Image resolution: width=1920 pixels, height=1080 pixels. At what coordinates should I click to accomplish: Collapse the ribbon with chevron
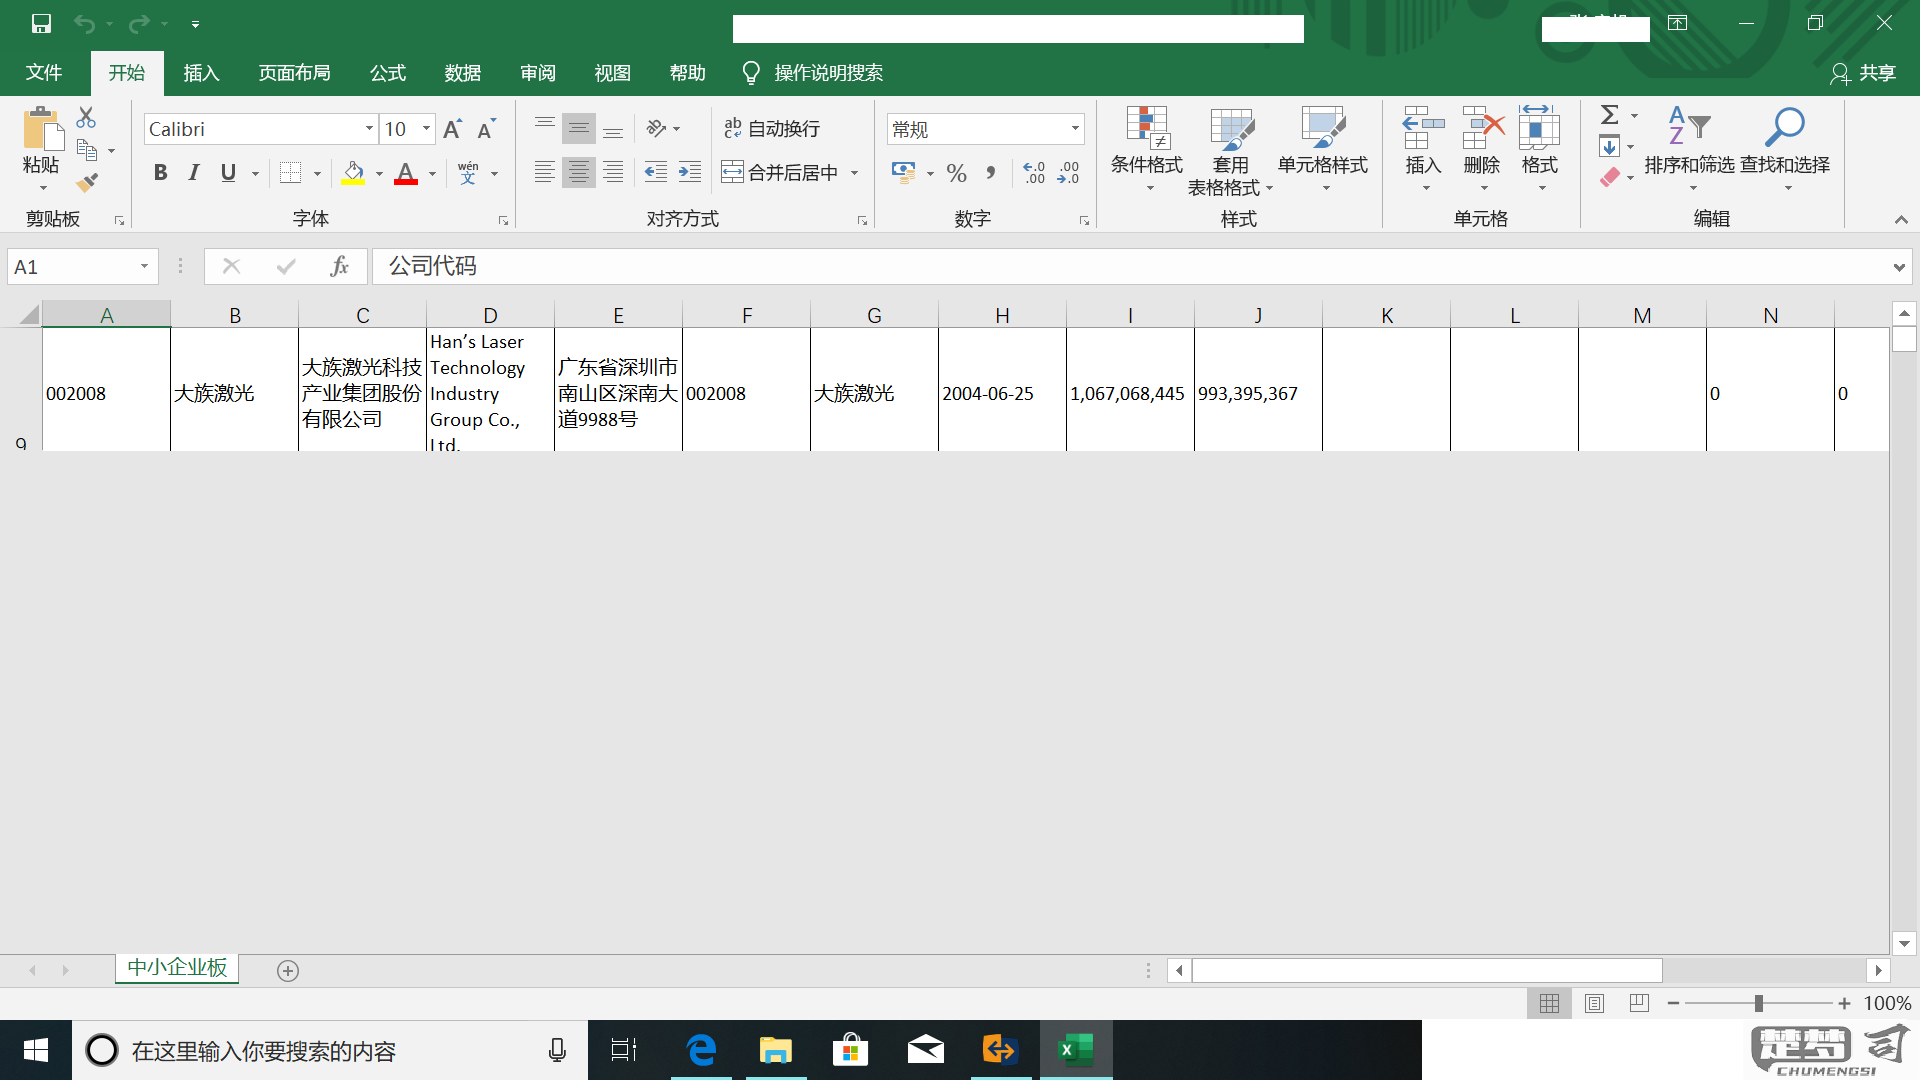(x=1901, y=219)
